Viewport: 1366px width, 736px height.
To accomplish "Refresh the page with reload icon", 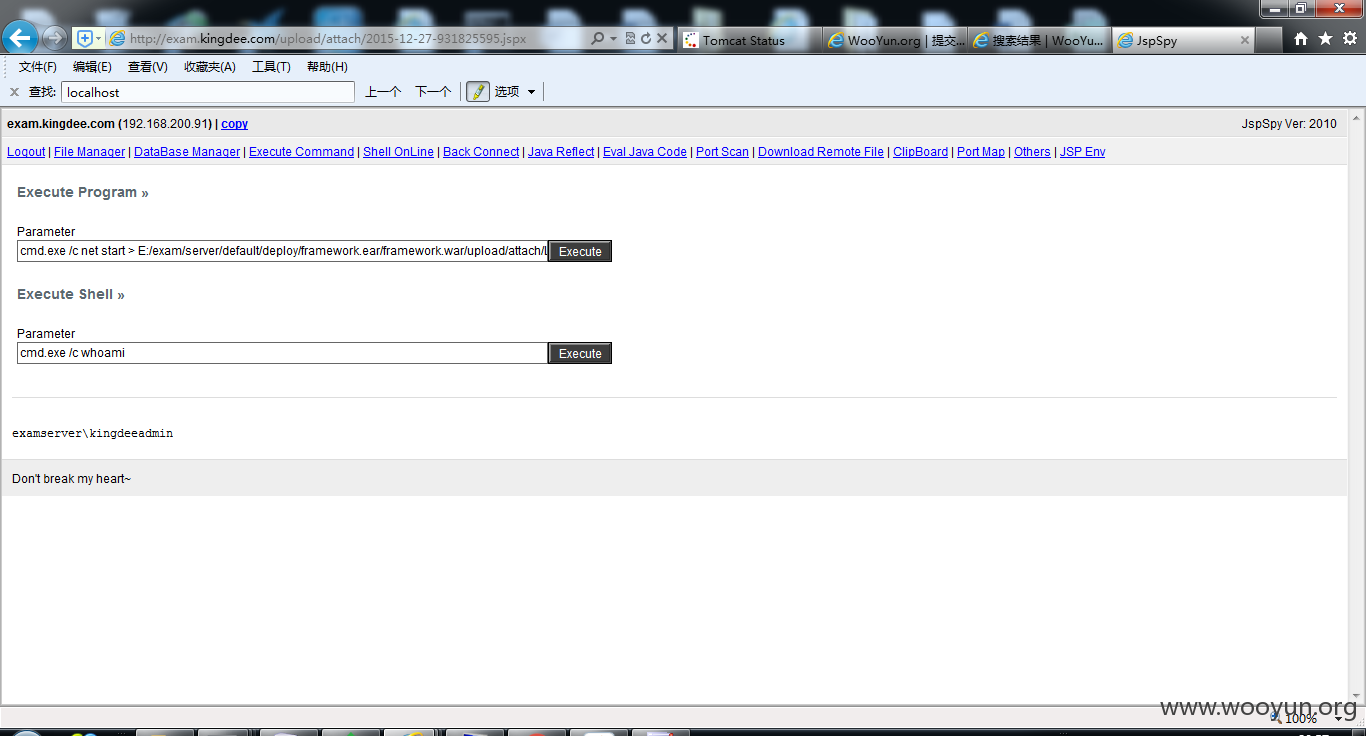I will coord(646,38).
